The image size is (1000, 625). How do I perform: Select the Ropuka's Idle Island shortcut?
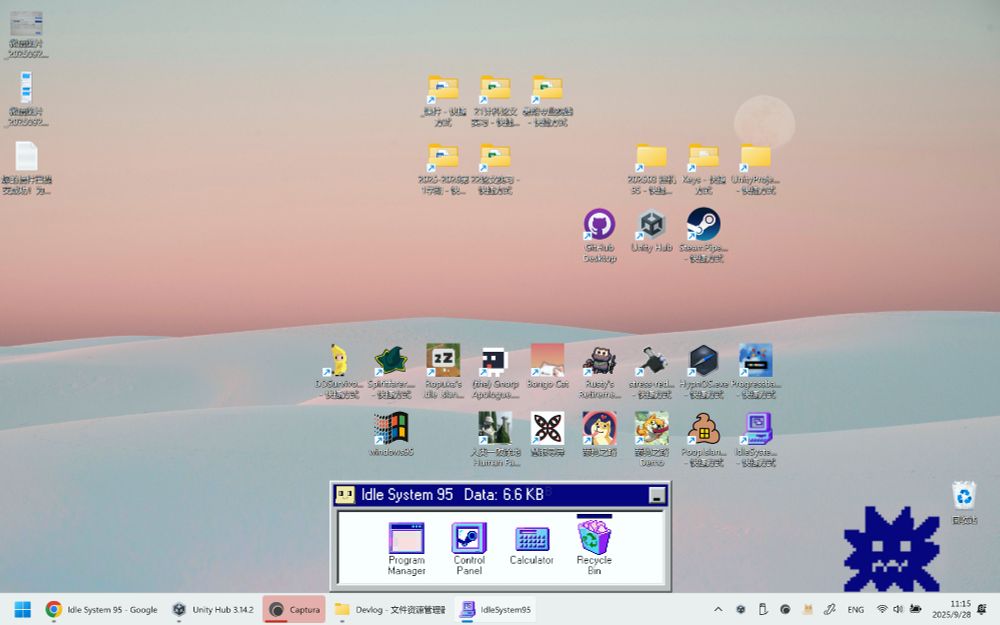pos(443,372)
